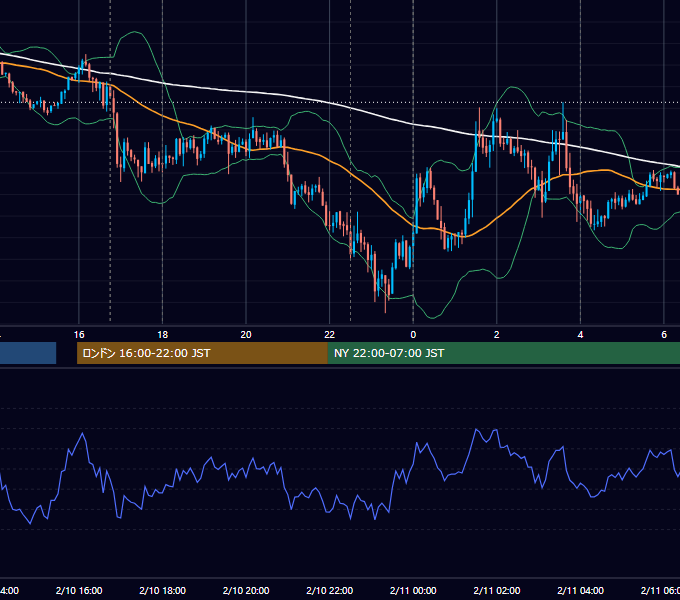
Task: Click the blue session bar before London
Action: (28, 353)
